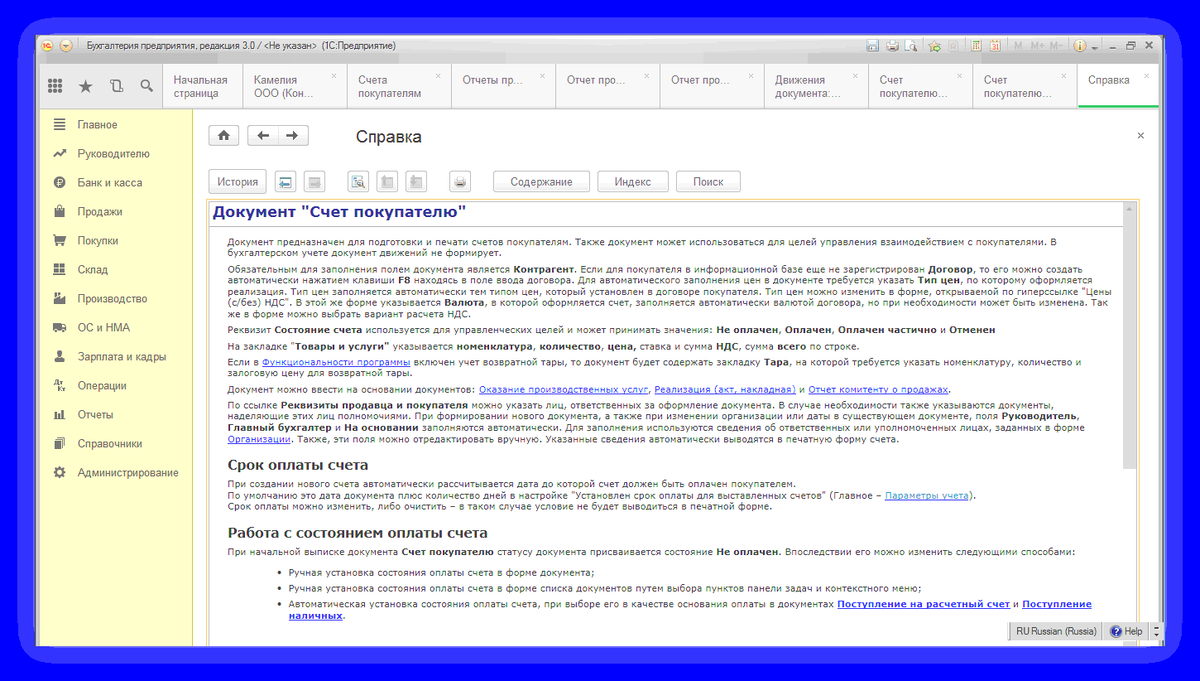1200x681 pixels.
Task: Click the next section down-arrow icon
Action: tap(416, 182)
